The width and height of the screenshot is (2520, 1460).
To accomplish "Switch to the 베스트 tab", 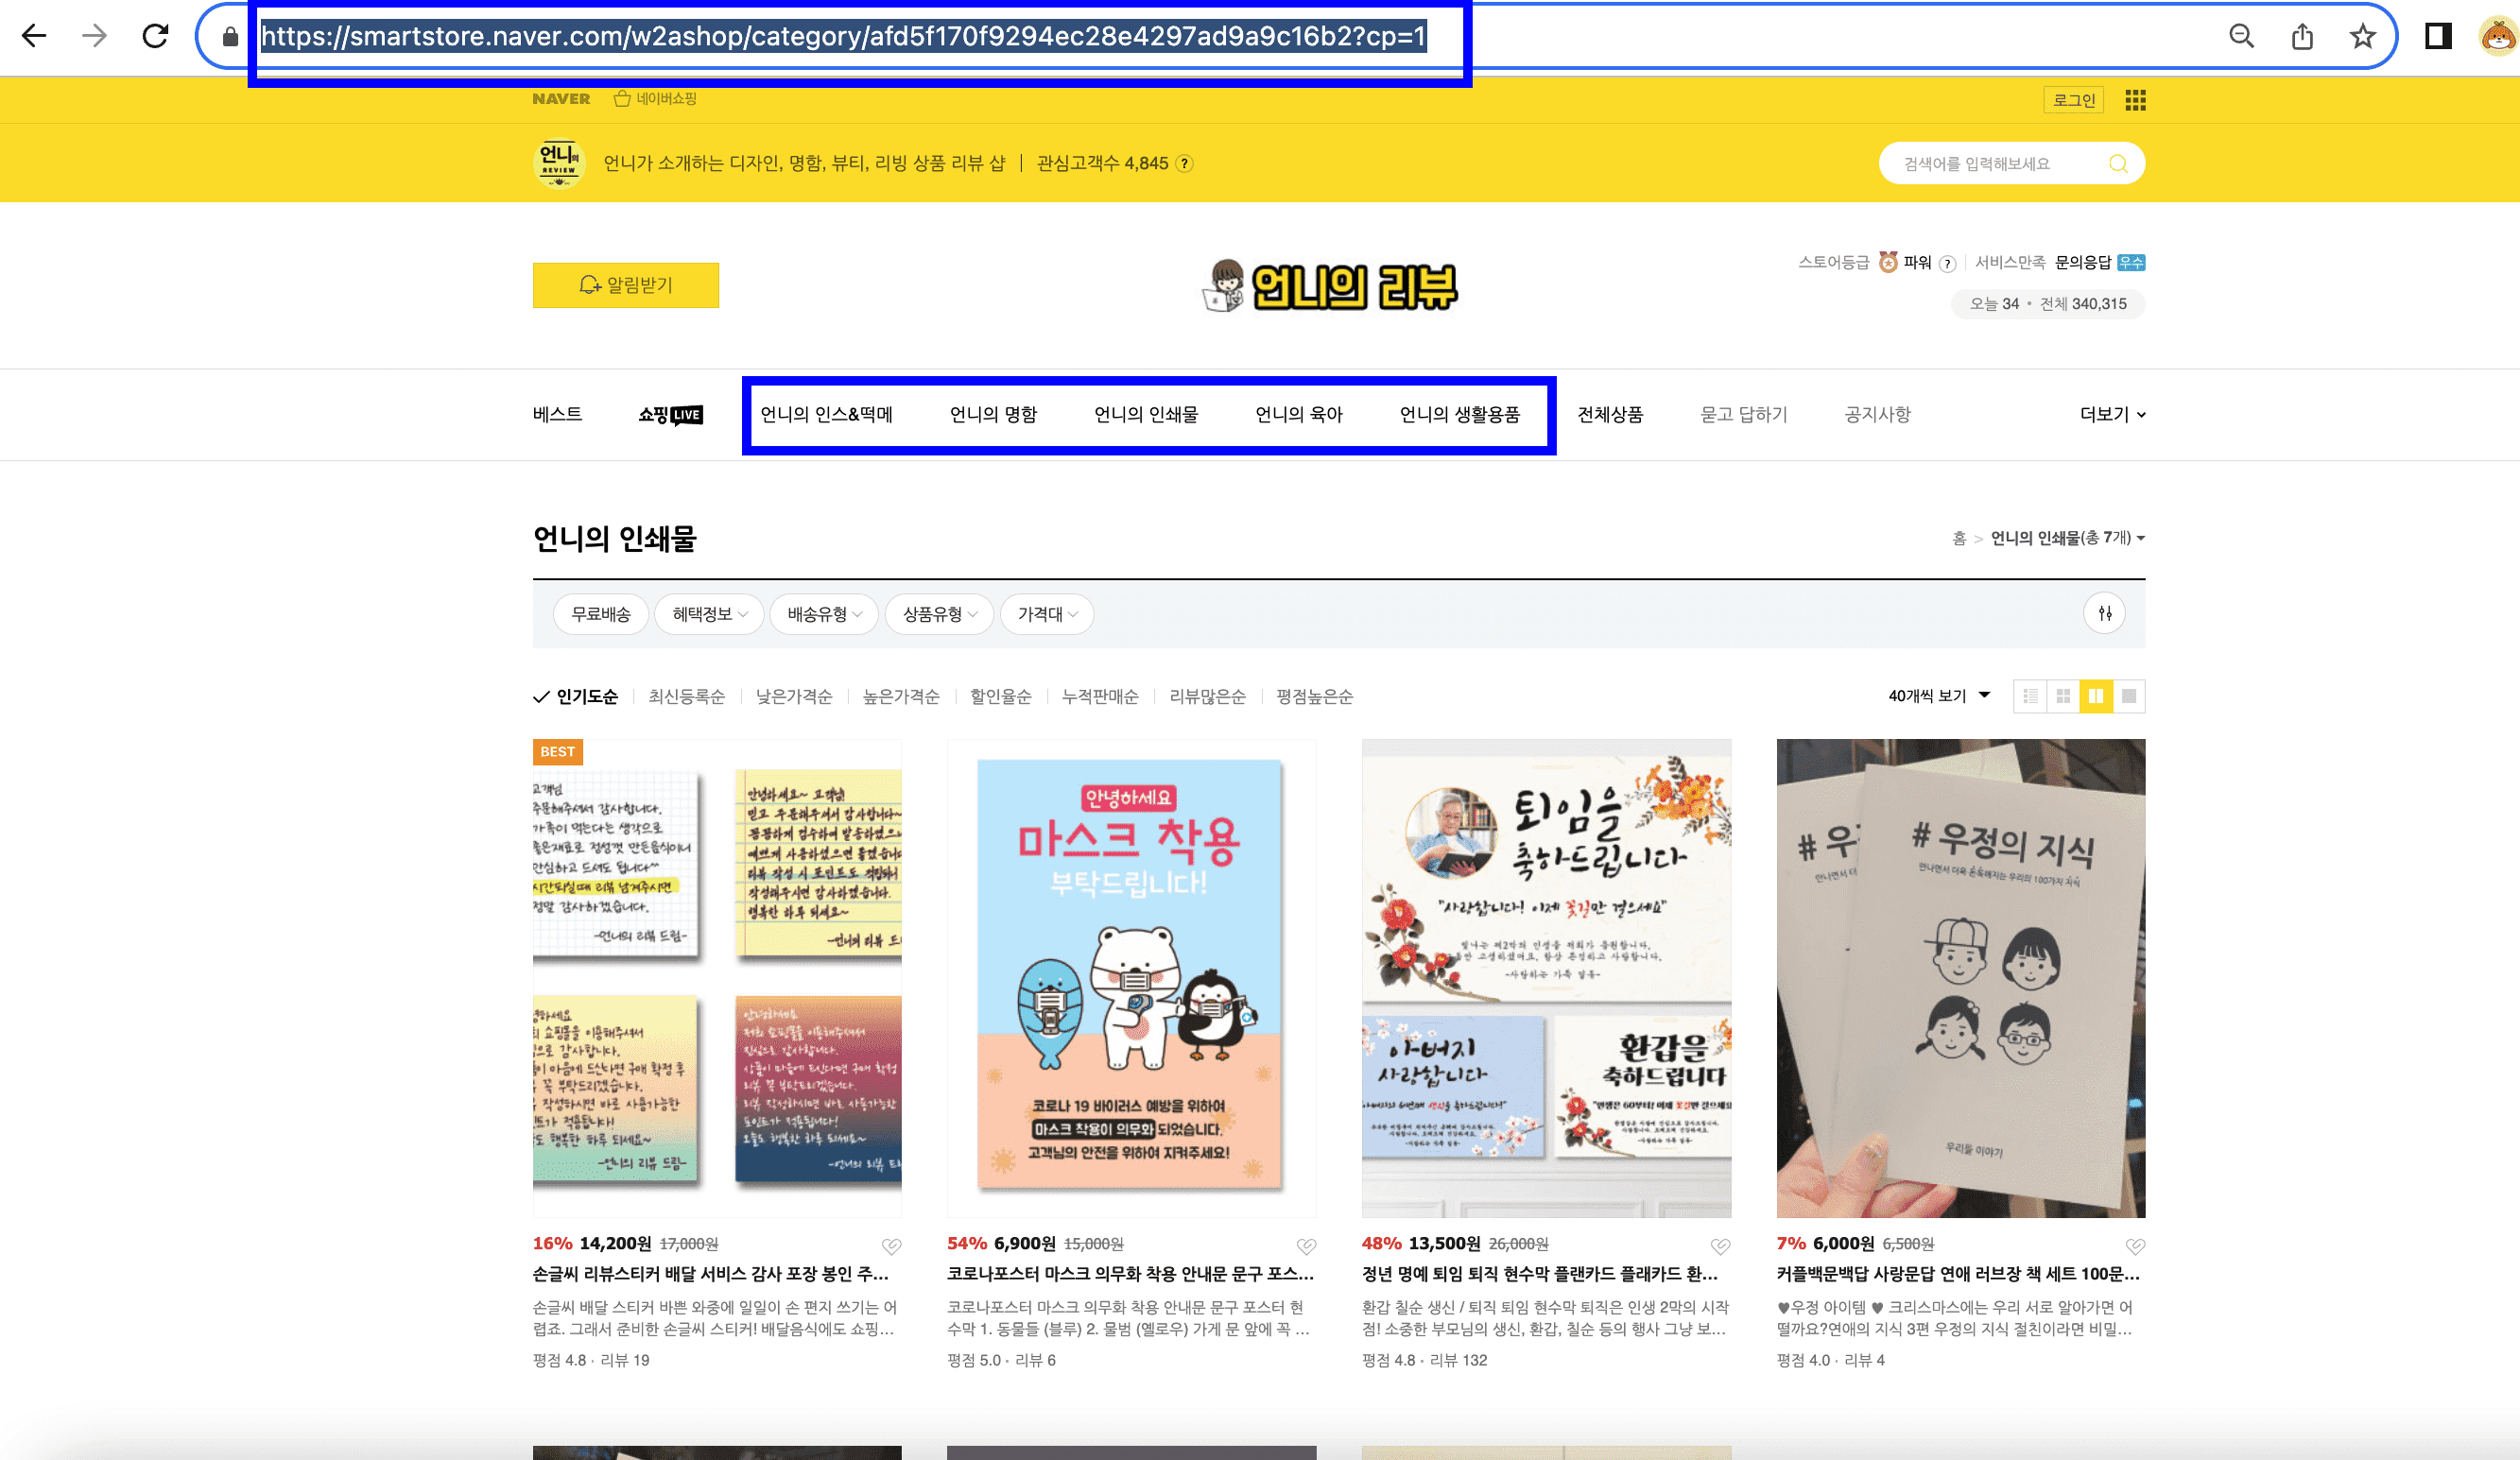I will pyautogui.click(x=556, y=414).
